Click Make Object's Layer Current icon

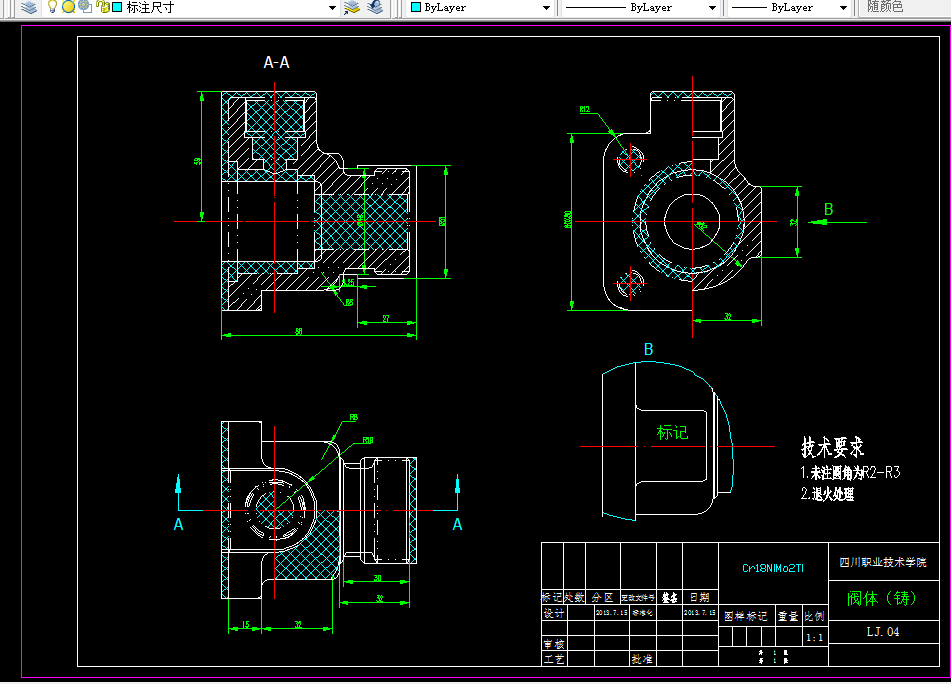pyautogui.click(x=352, y=7)
